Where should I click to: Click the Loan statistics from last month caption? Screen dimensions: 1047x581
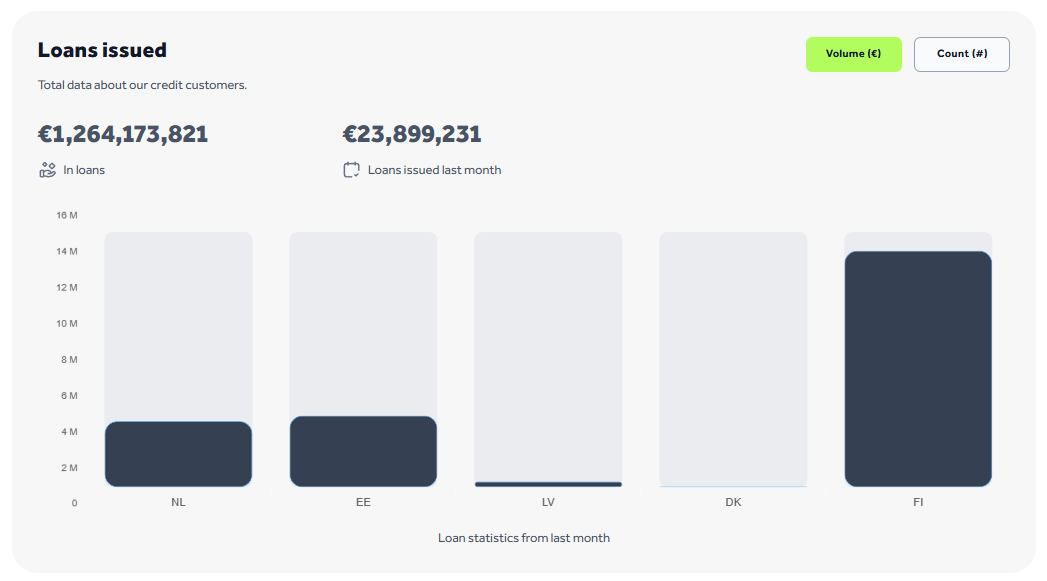tap(523, 538)
